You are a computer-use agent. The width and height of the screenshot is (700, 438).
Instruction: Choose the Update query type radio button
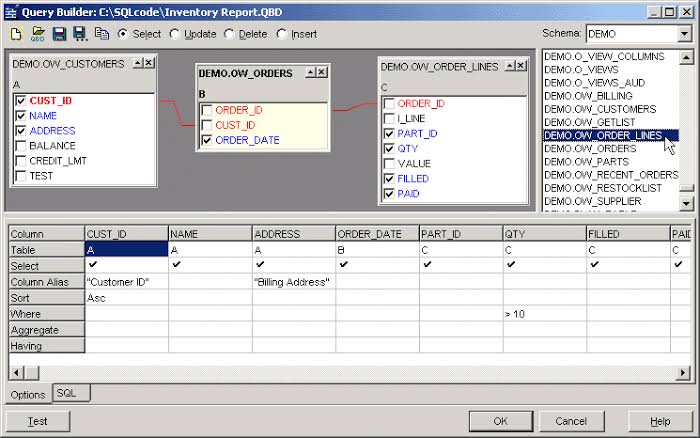click(175, 34)
